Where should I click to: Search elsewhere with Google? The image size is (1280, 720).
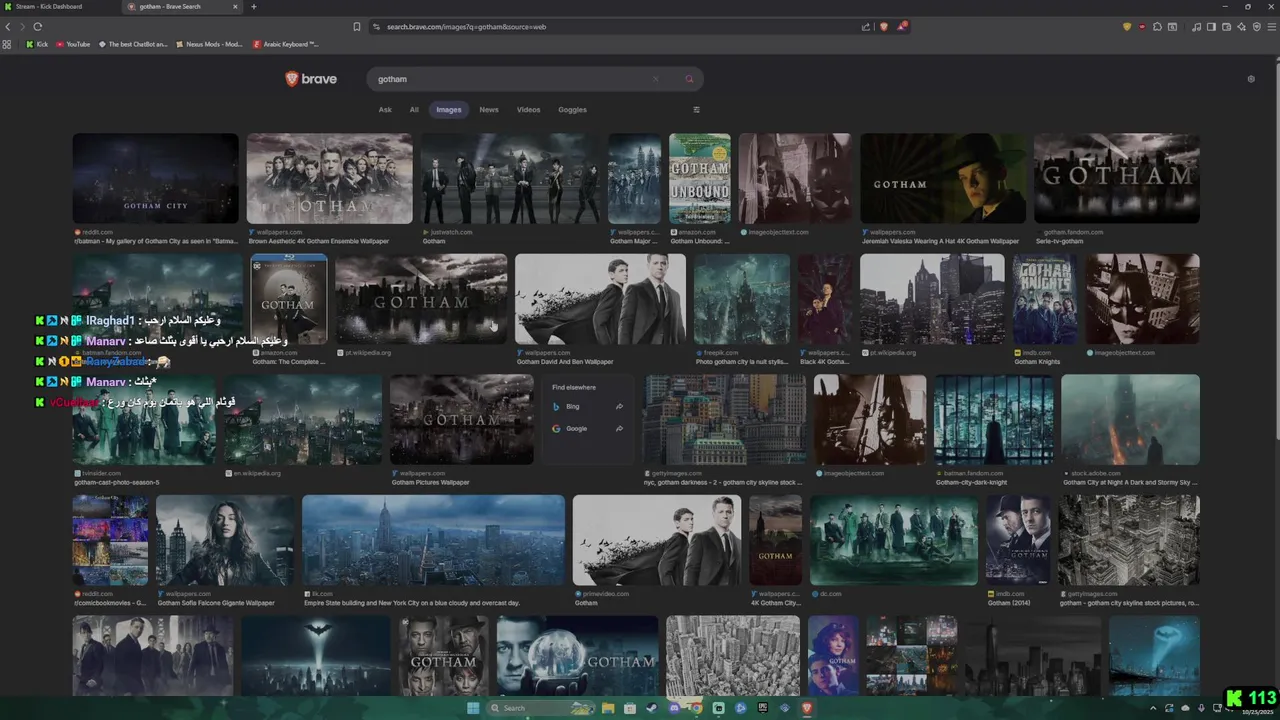pyautogui.click(x=588, y=429)
